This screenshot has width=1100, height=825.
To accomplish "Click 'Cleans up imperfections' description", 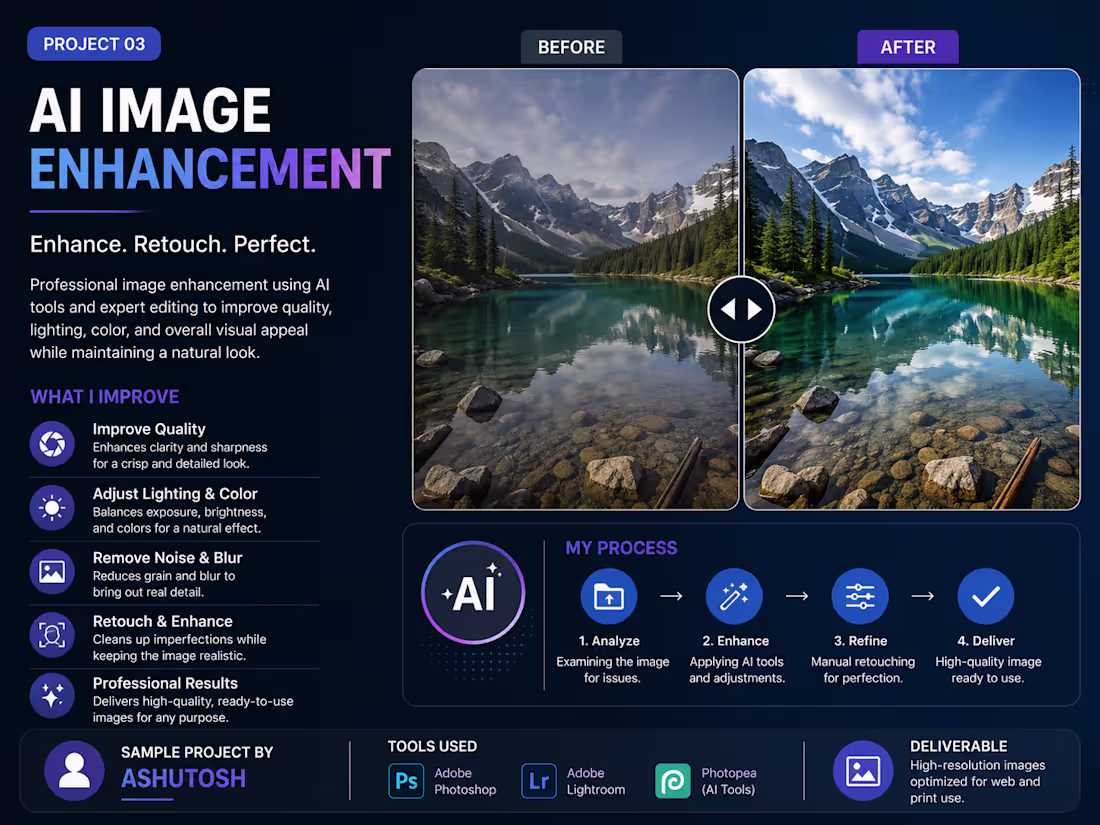I will (179, 647).
